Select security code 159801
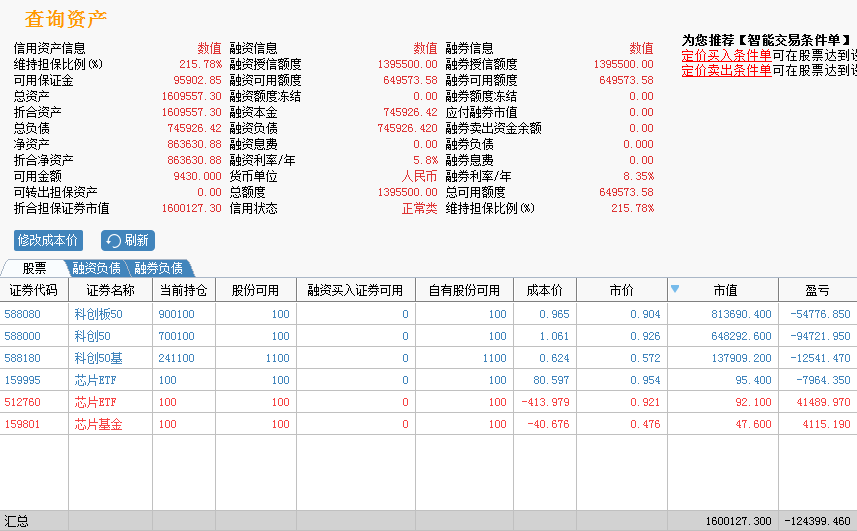The height and width of the screenshot is (531, 857). pyautogui.click(x=22, y=424)
